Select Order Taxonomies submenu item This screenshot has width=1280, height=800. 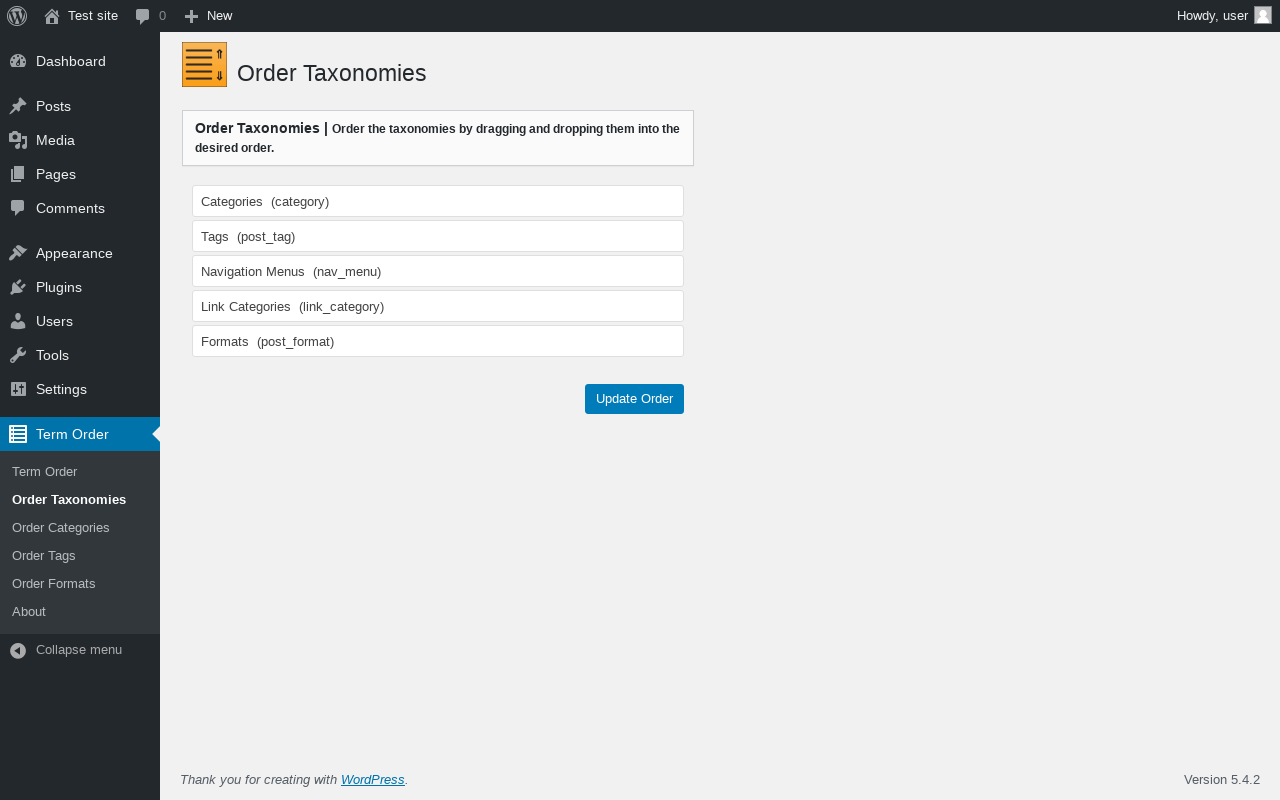tap(69, 499)
